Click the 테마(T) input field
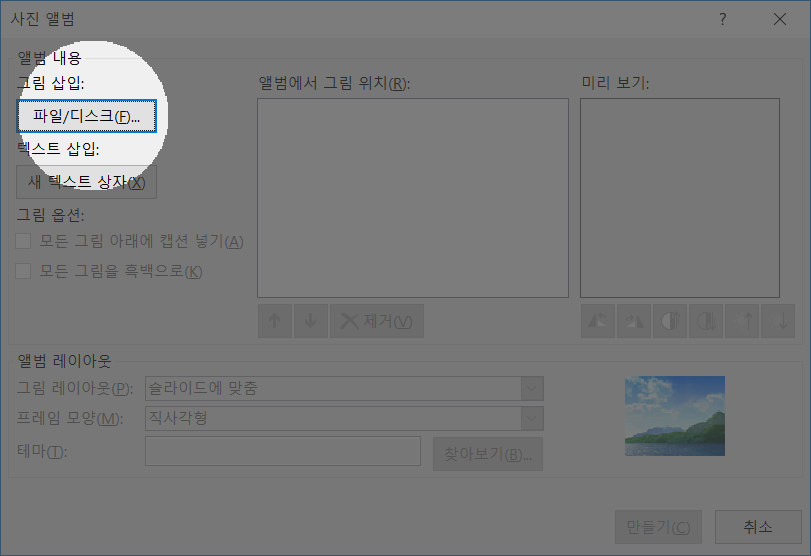The height and width of the screenshot is (556, 811). 282,451
